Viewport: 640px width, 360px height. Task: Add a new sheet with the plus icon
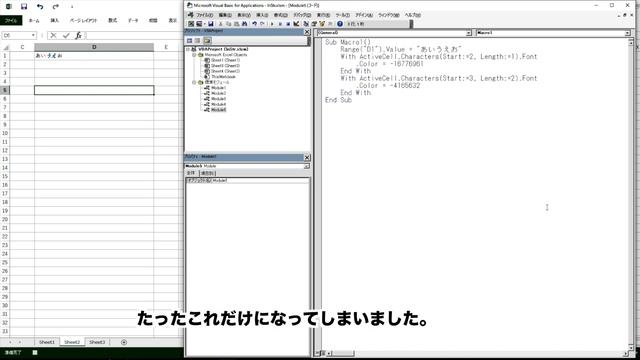tap(124, 342)
